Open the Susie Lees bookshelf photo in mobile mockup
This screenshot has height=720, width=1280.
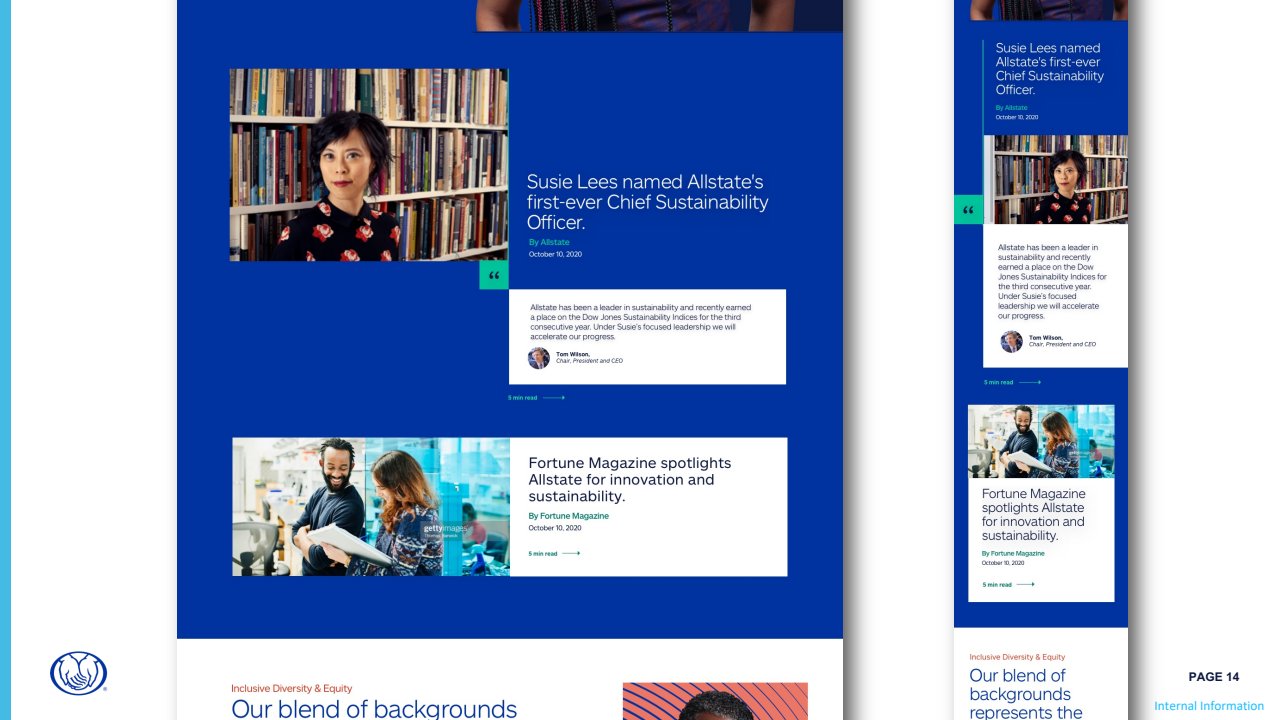click(1057, 179)
